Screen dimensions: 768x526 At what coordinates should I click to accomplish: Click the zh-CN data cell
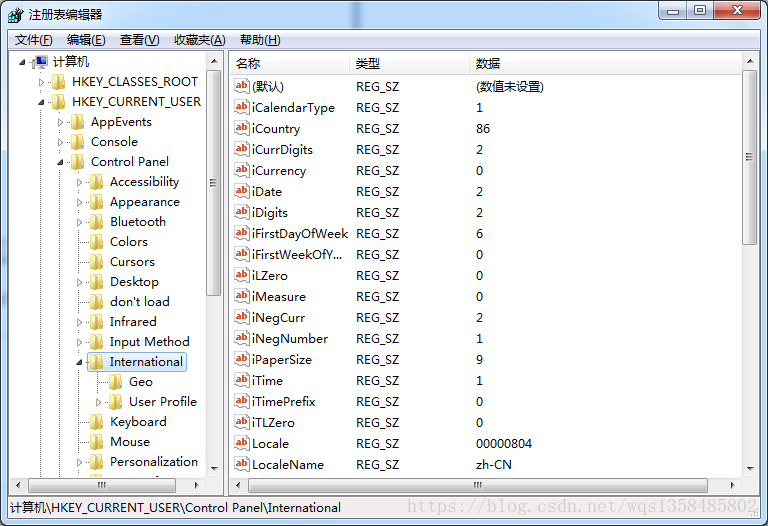494,464
